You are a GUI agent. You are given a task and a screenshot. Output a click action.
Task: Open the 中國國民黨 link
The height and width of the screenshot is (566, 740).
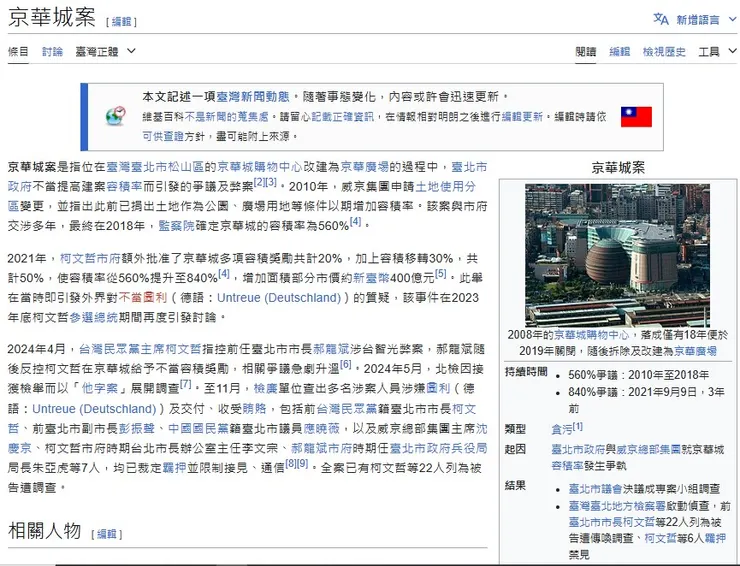(x=198, y=428)
